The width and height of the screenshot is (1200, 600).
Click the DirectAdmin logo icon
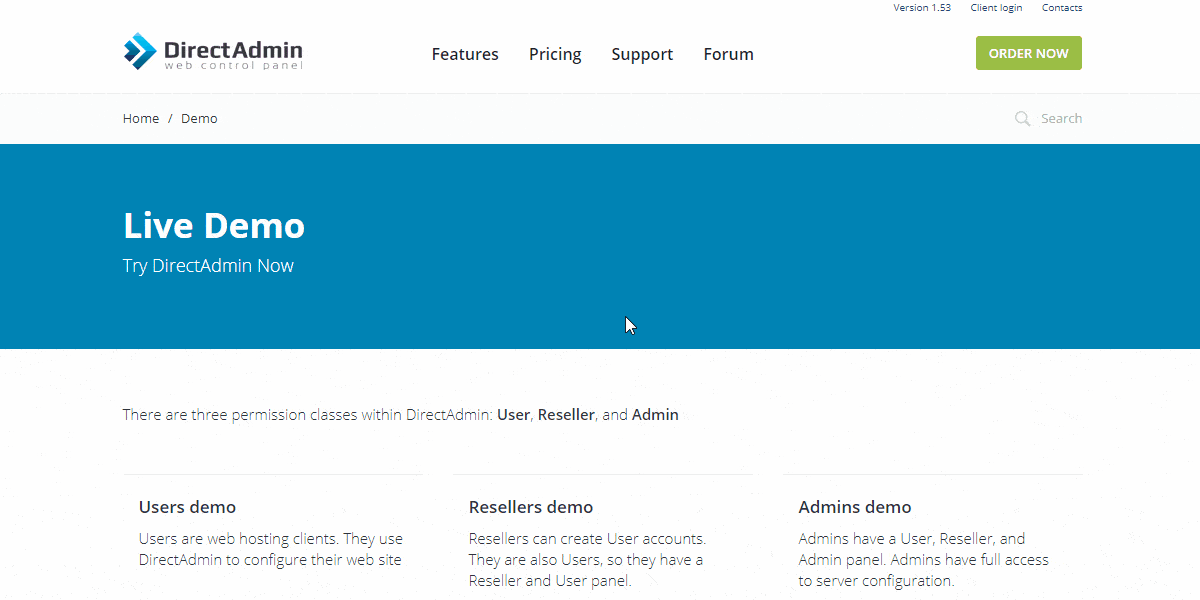point(140,51)
